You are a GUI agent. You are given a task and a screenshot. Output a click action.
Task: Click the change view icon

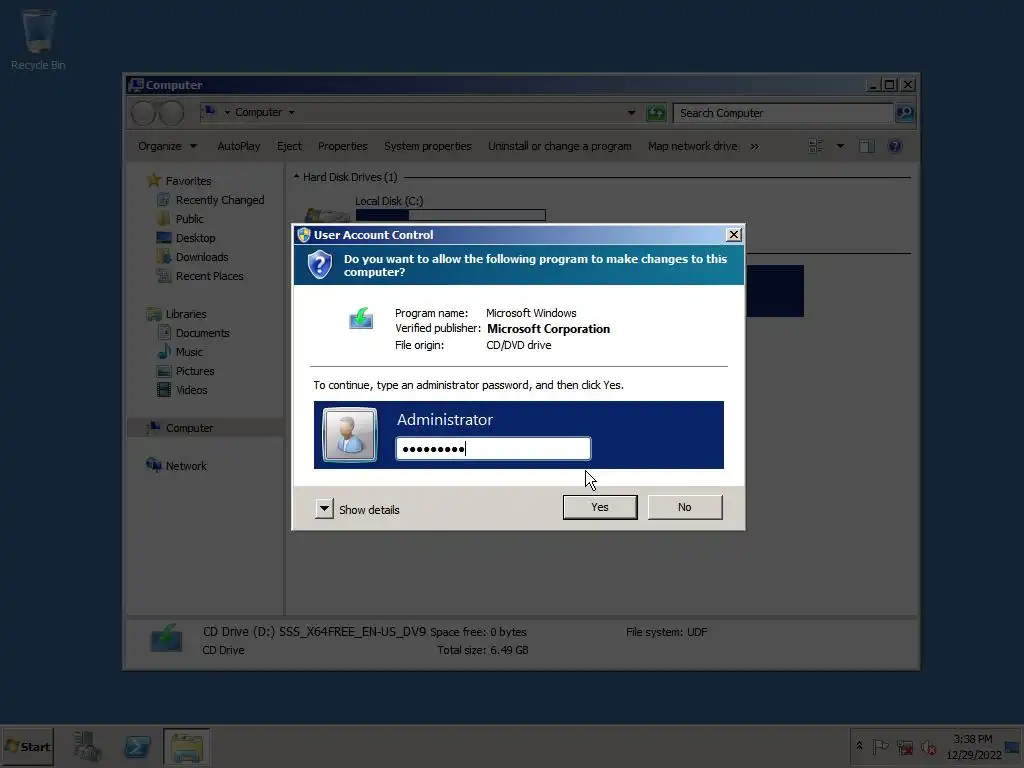816,146
